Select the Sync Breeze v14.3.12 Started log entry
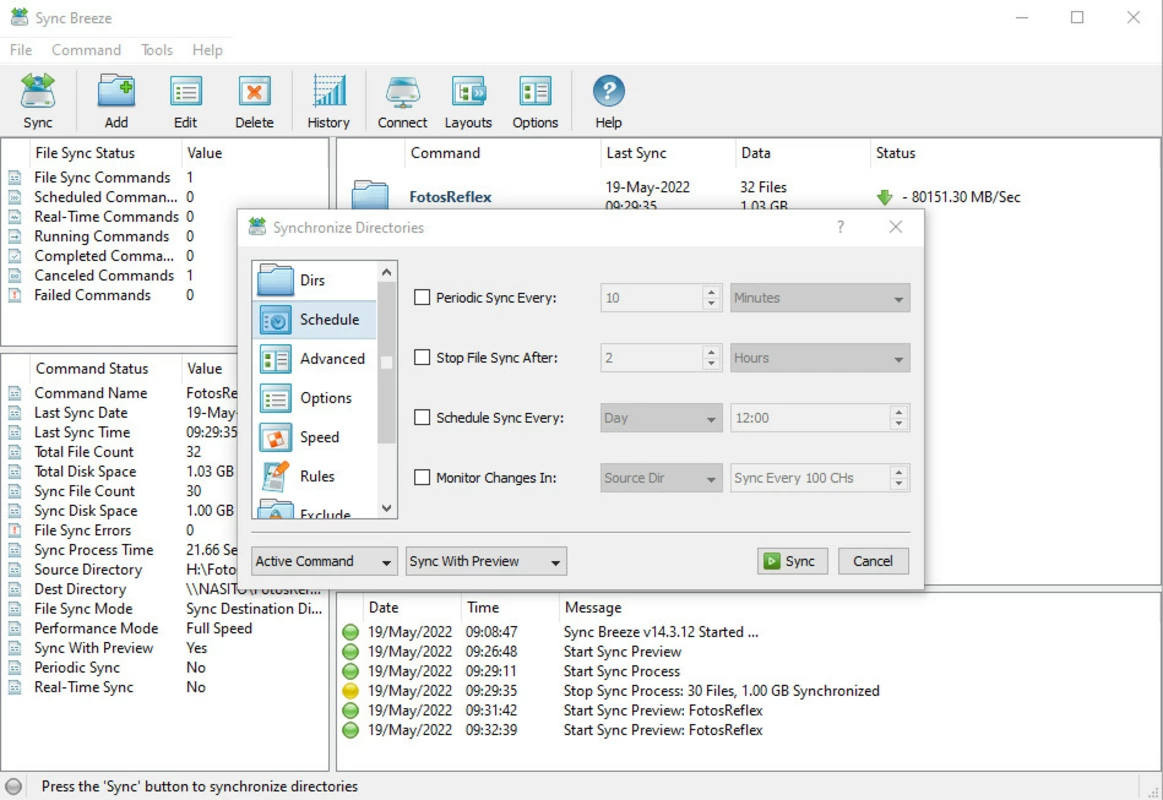The height and width of the screenshot is (800, 1163). (x=748, y=632)
